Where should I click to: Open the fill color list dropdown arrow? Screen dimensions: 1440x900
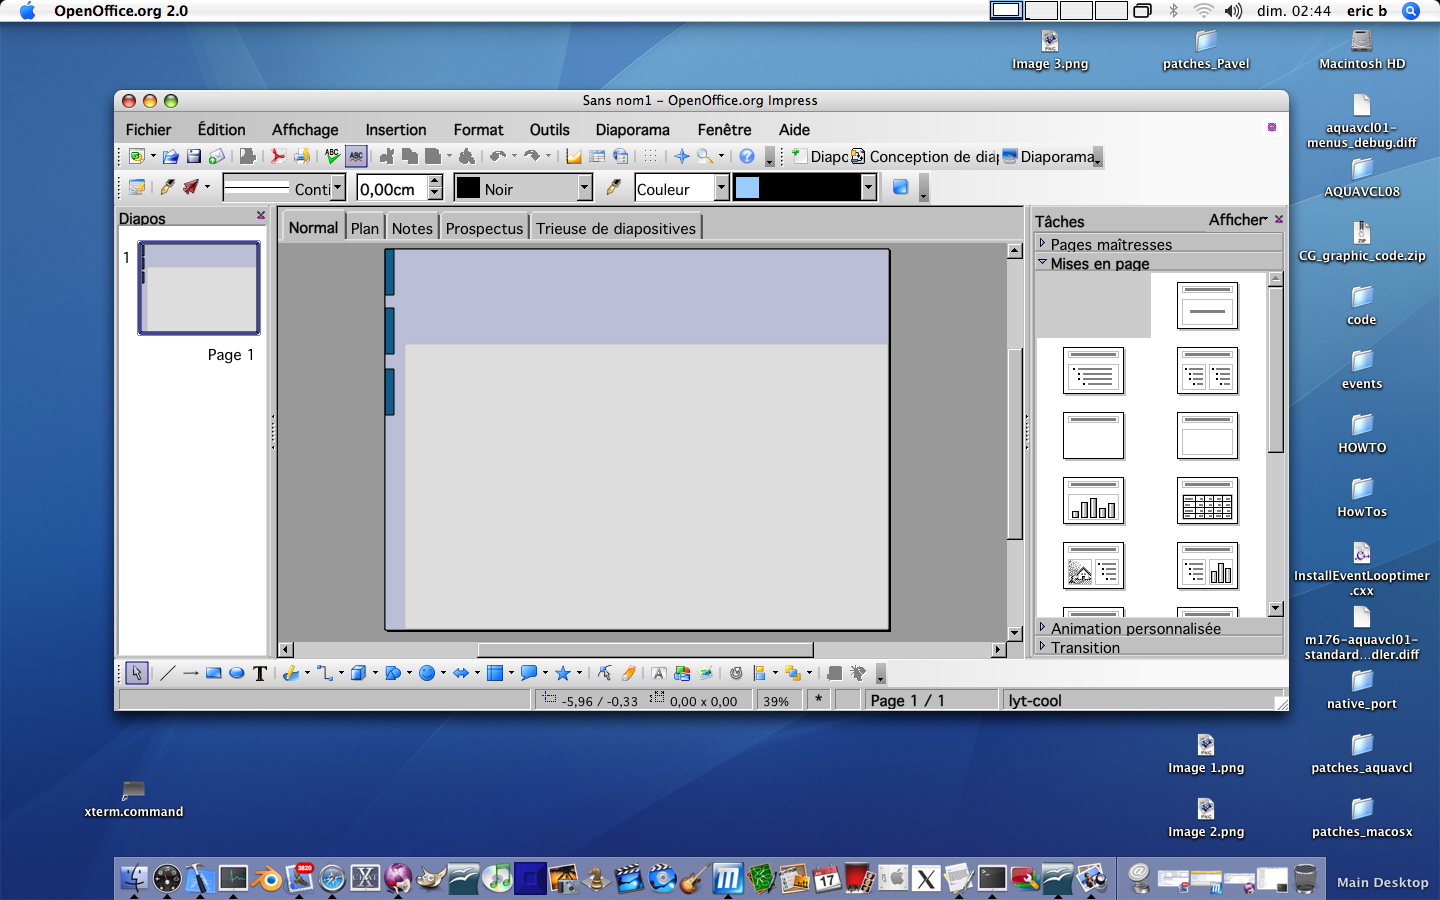[868, 187]
